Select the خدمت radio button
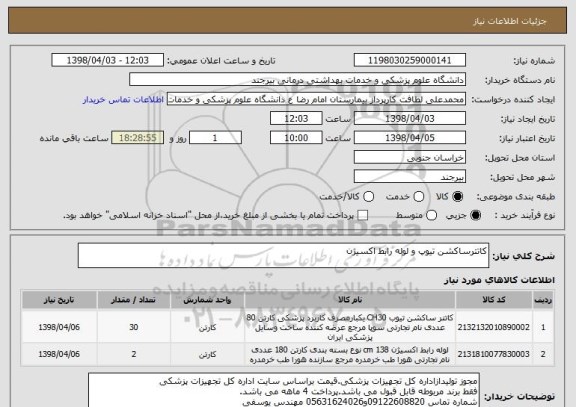 (x=419, y=197)
